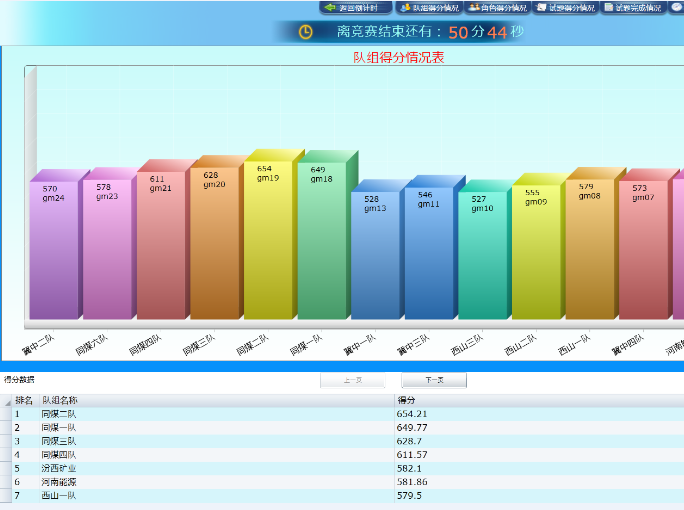Screen dimensions: 684x510
Task: Click the red chart title 队组得分情况表
Action: (398, 58)
